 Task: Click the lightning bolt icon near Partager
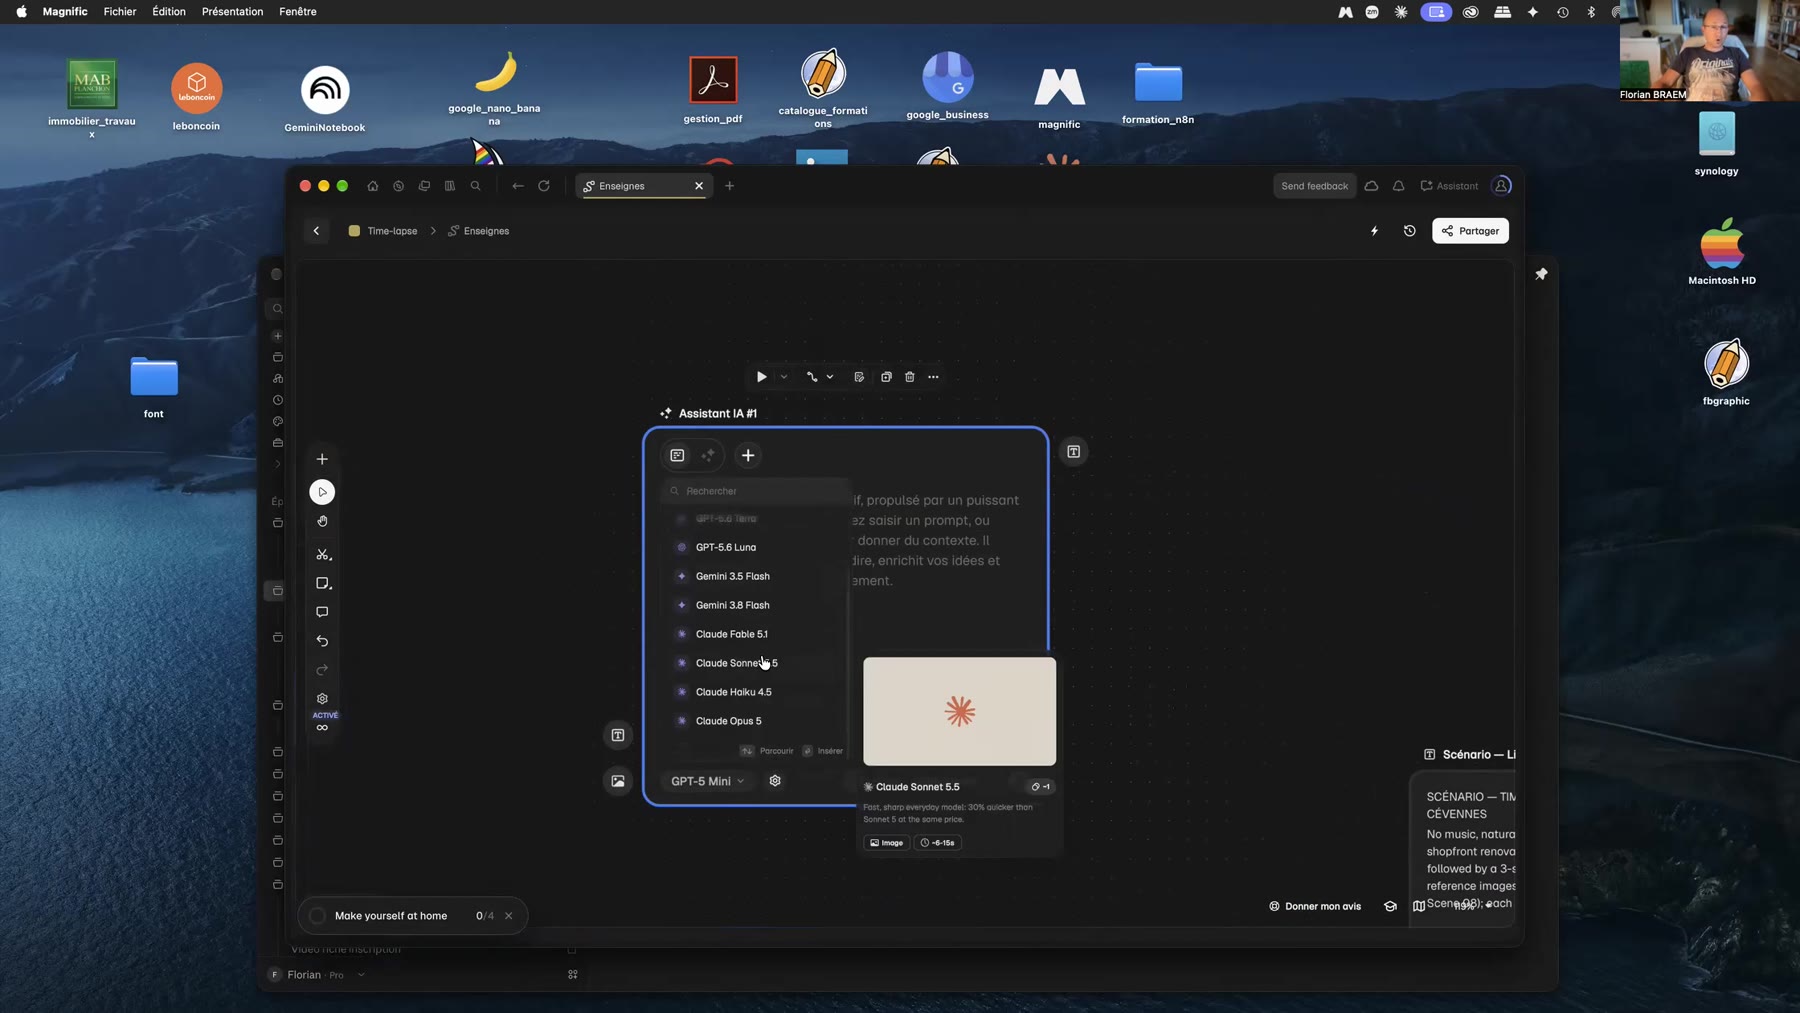coord(1374,231)
